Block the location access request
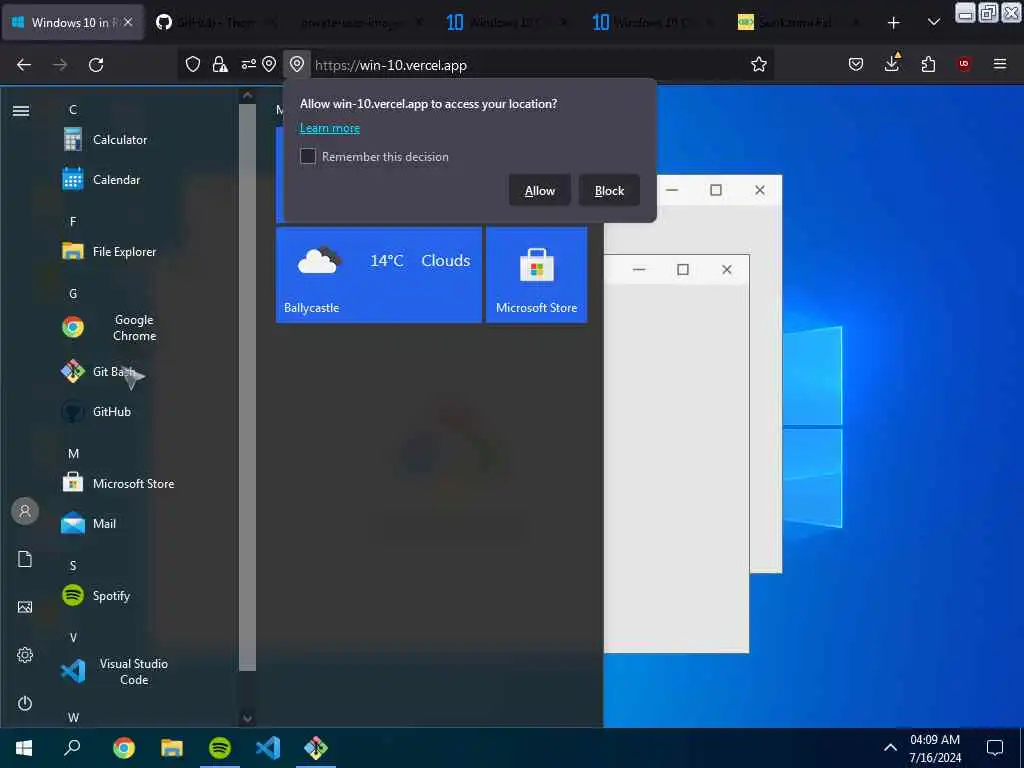1024x768 pixels. pos(609,191)
